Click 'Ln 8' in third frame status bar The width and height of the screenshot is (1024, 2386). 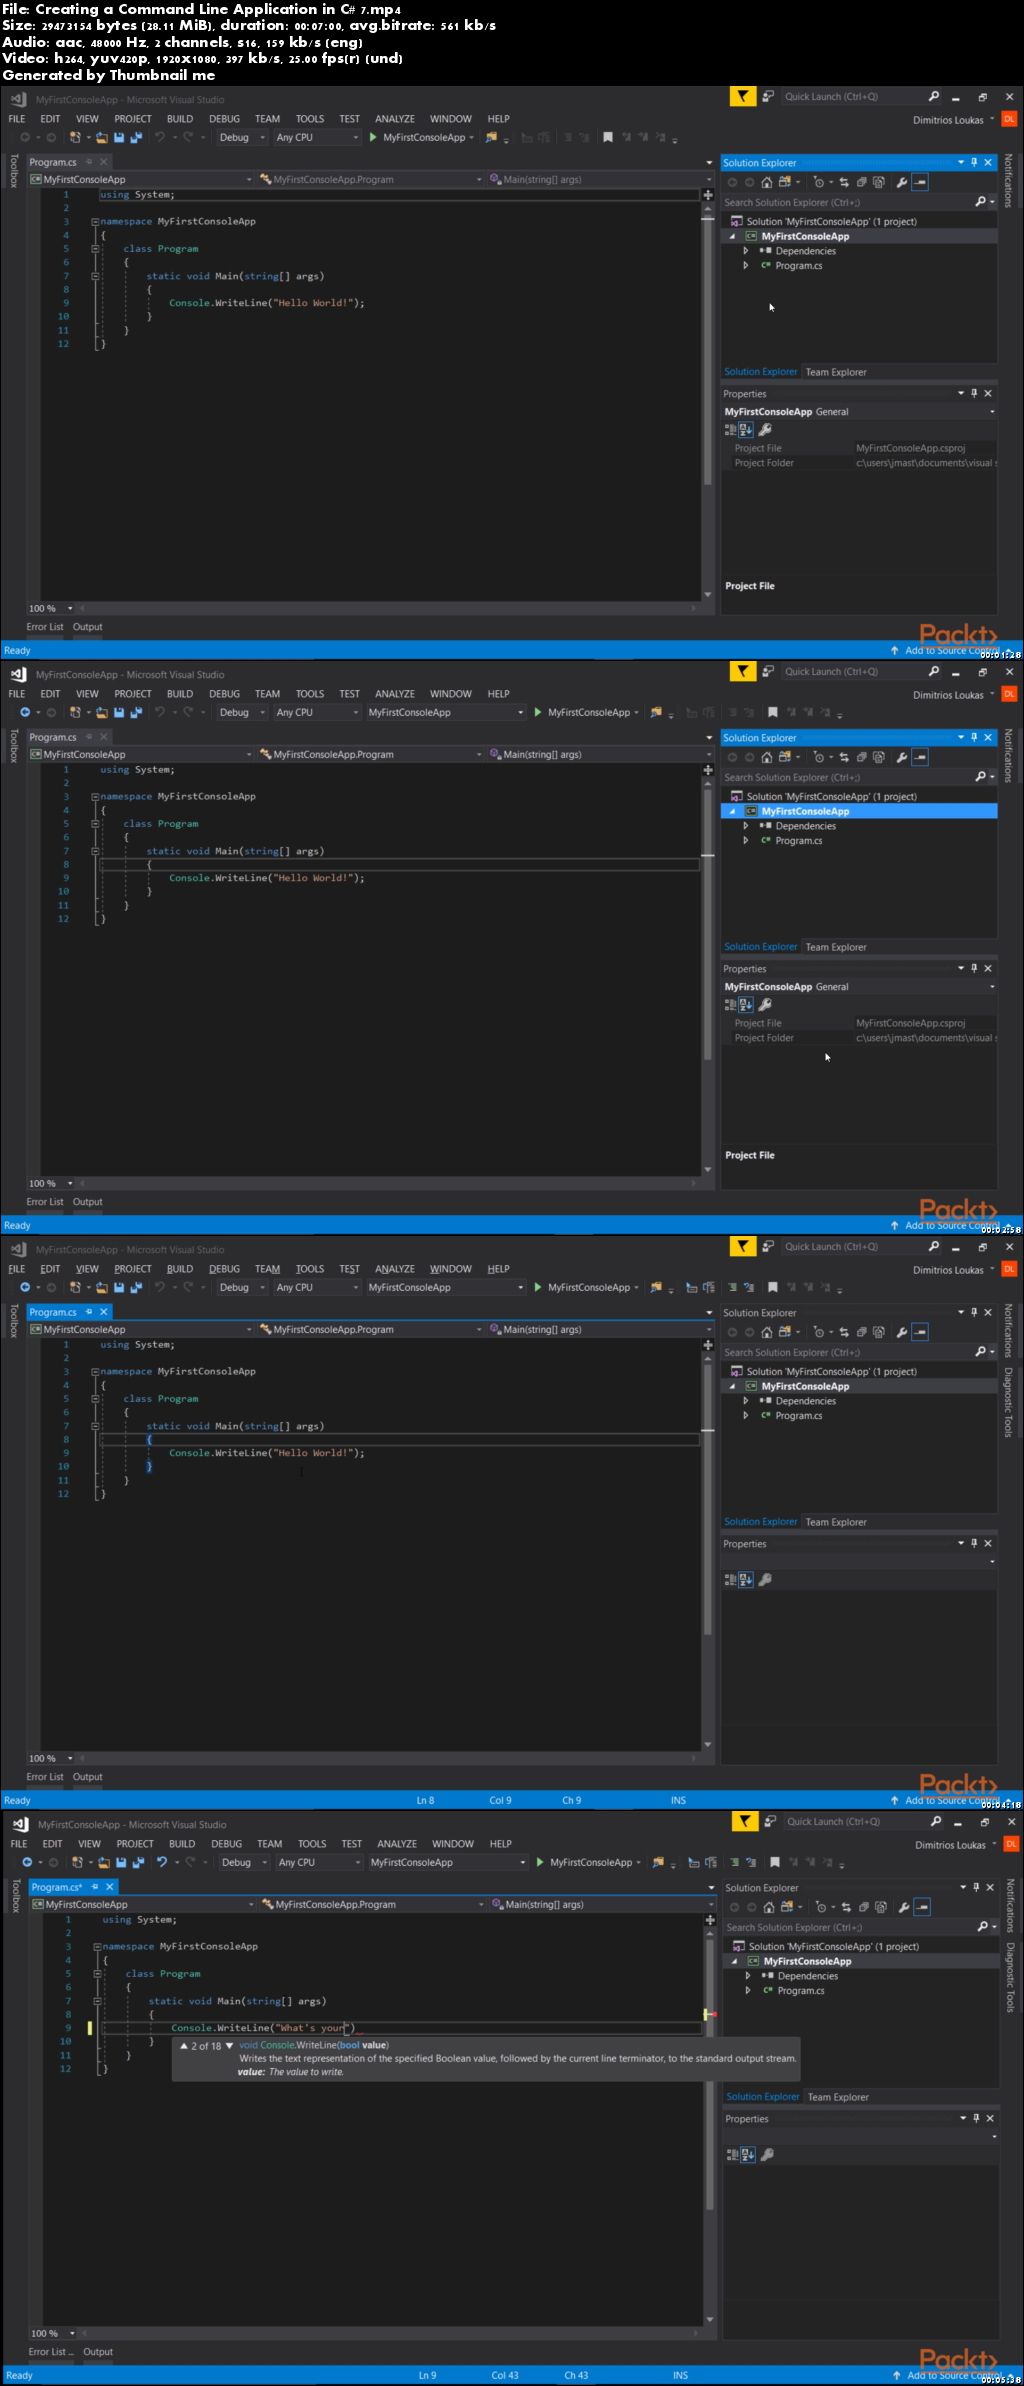[425, 1800]
